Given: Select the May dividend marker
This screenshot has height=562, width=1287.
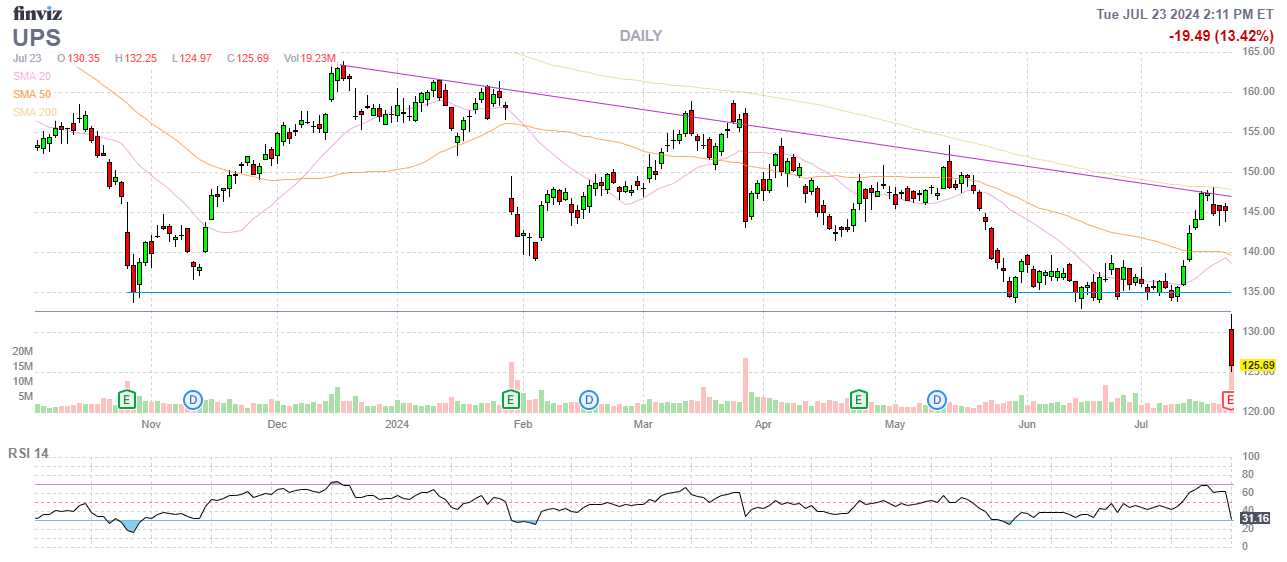Looking at the screenshot, I should point(937,400).
